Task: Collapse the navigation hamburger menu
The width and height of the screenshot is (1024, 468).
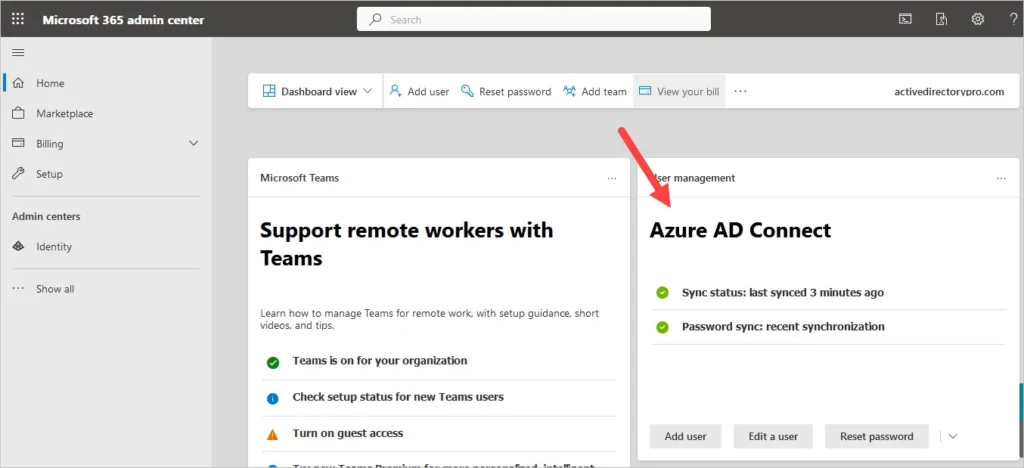Action: pos(18,53)
